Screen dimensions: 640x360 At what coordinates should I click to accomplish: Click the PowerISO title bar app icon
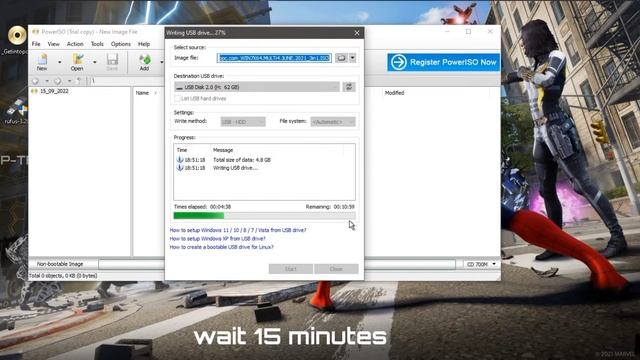pos(36,32)
